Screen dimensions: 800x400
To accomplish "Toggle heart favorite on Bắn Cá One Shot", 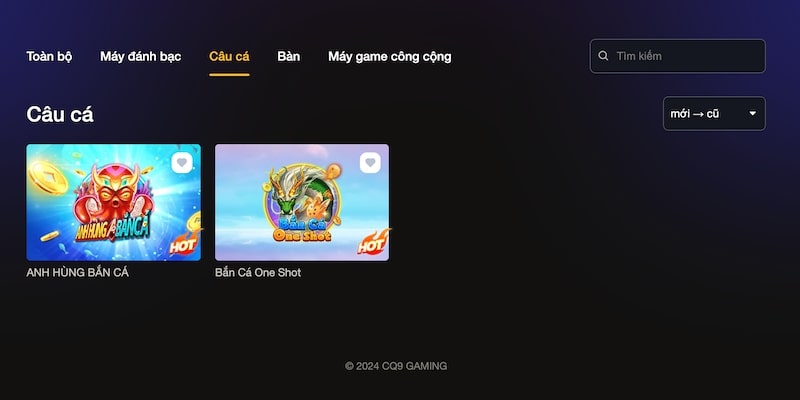I will pos(370,163).
